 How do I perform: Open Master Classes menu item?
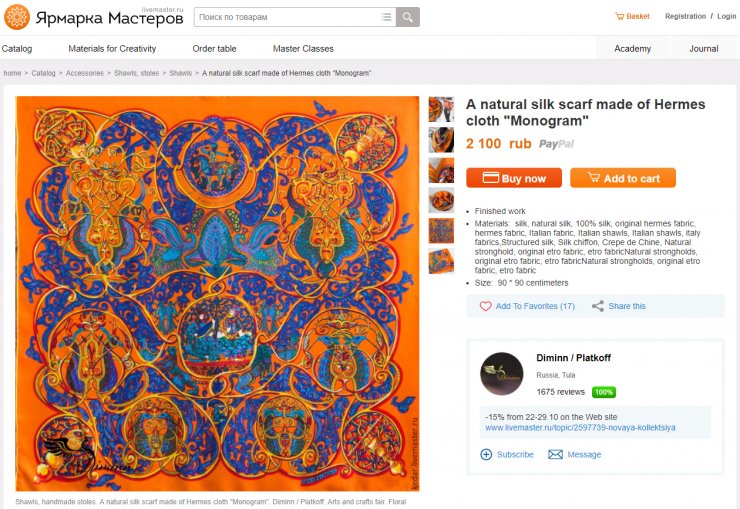pos(303,49)
